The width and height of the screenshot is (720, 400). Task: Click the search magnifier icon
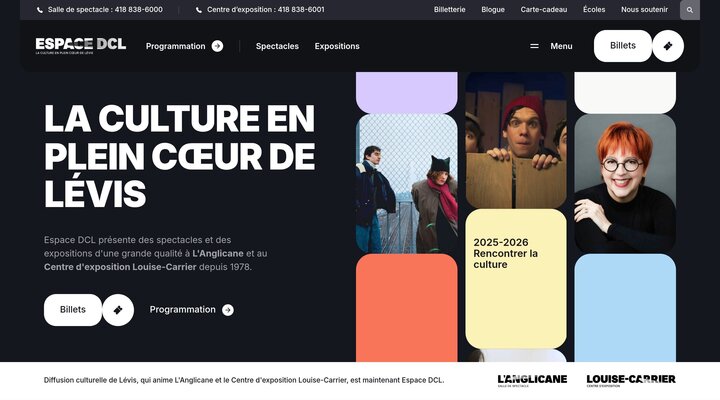(x=690, y=10)
